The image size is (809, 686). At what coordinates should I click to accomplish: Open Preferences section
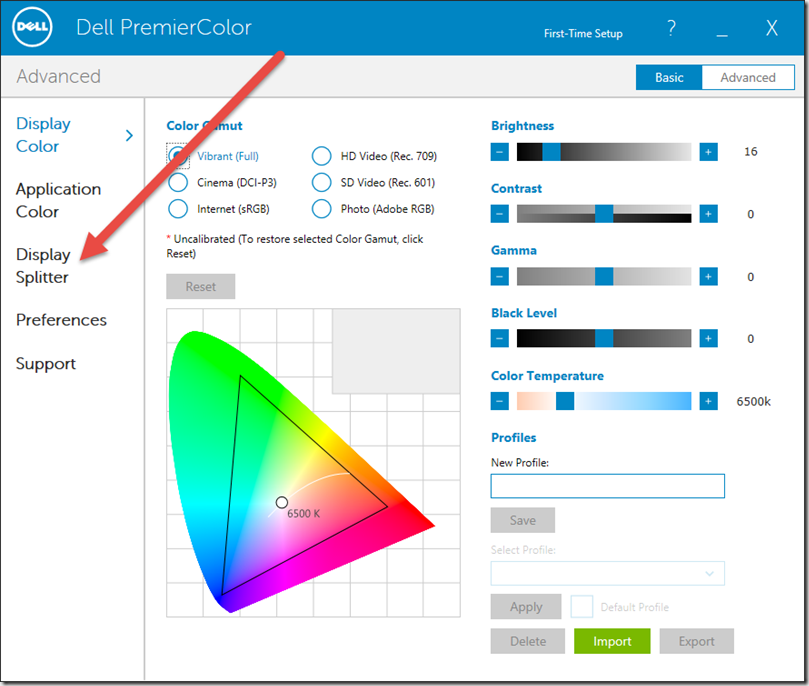pos(61,320)
